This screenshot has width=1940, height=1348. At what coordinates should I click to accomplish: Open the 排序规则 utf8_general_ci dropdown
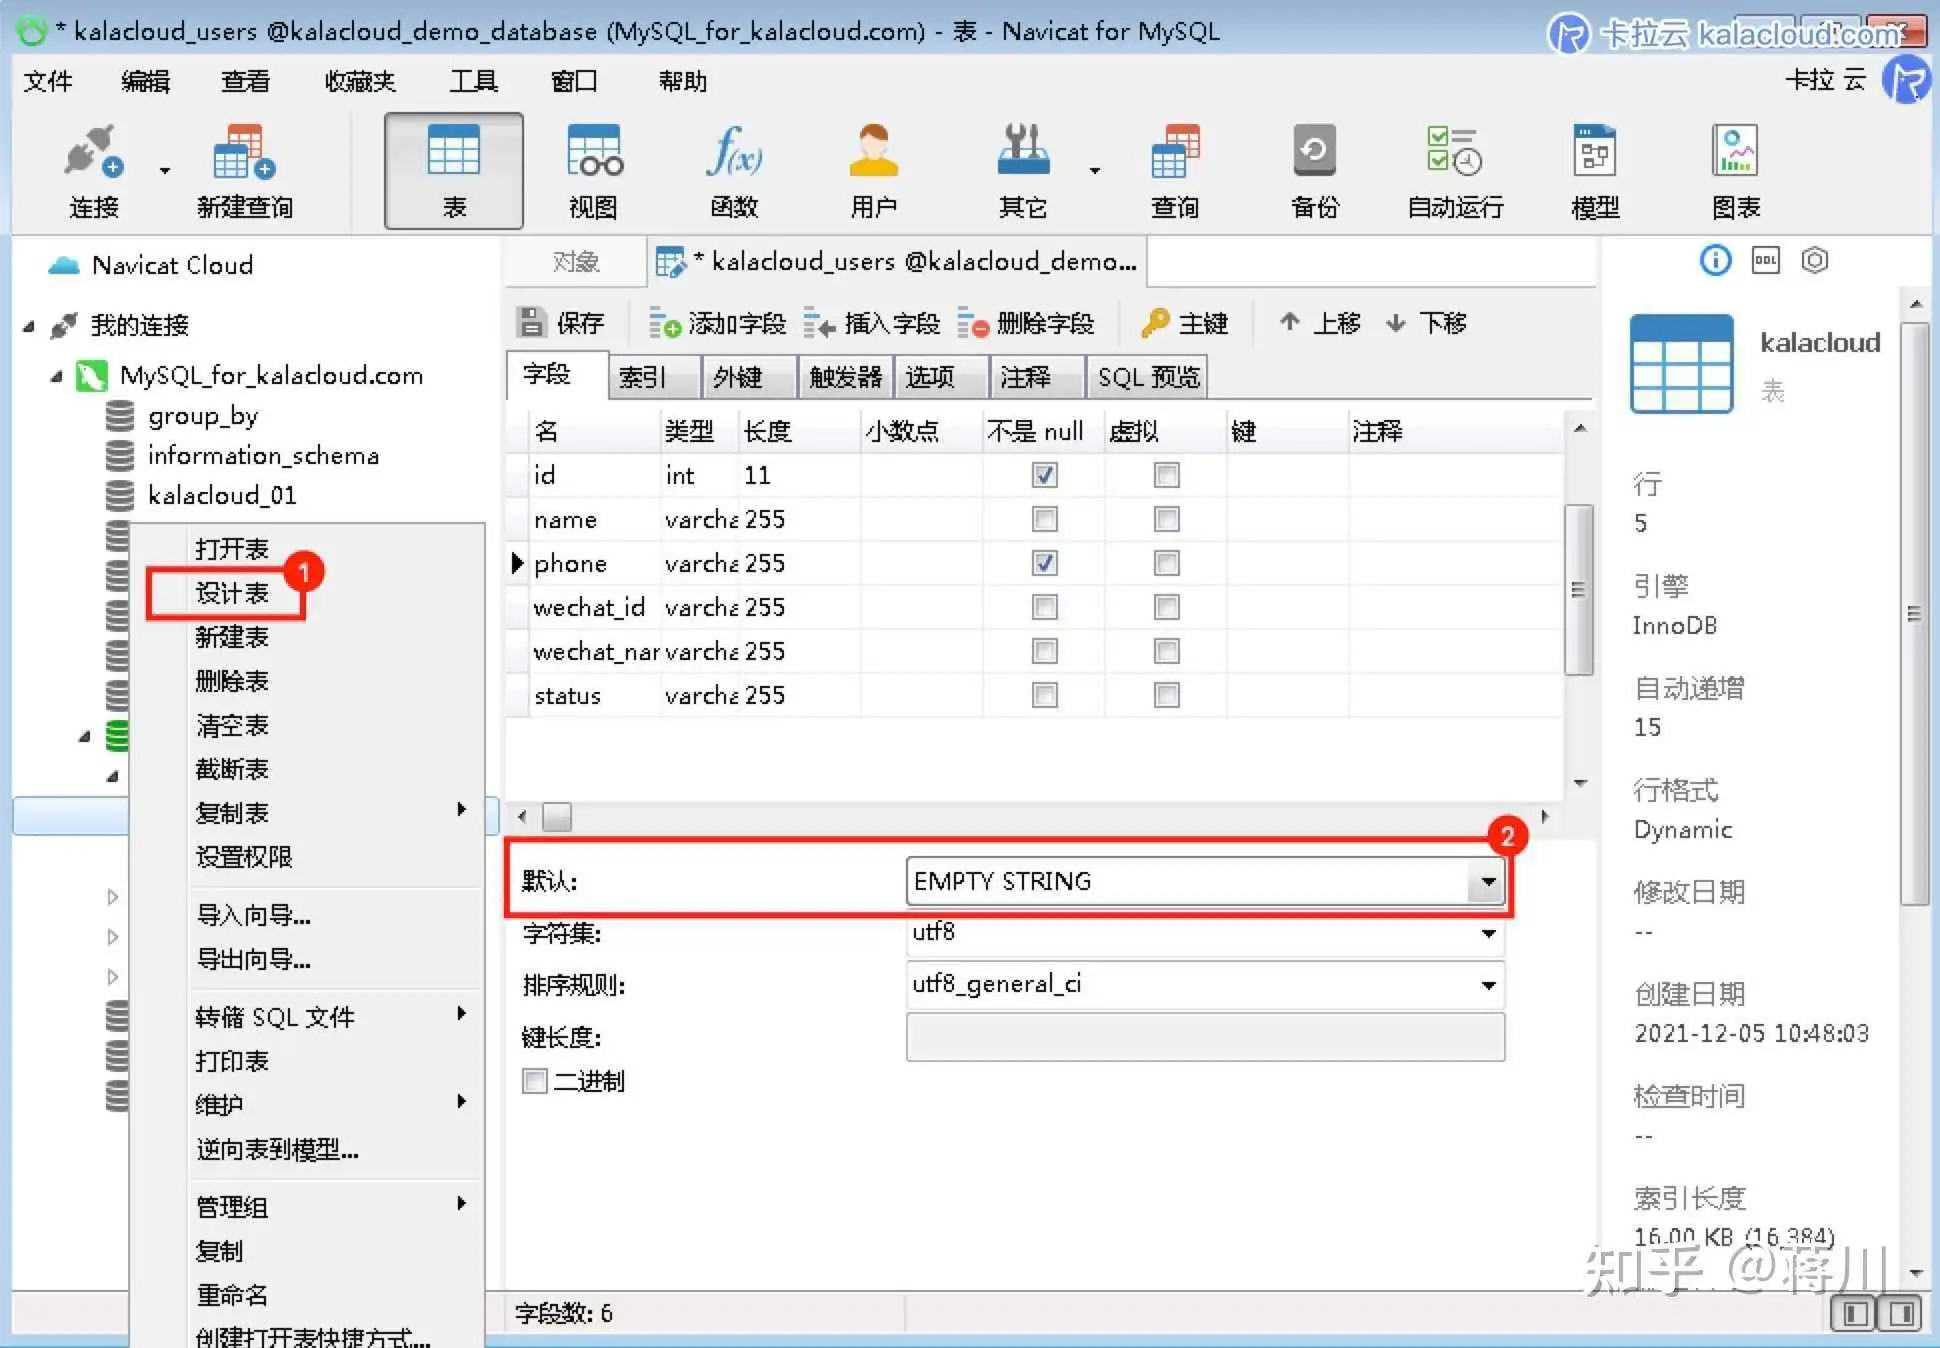coord(1488,985)
